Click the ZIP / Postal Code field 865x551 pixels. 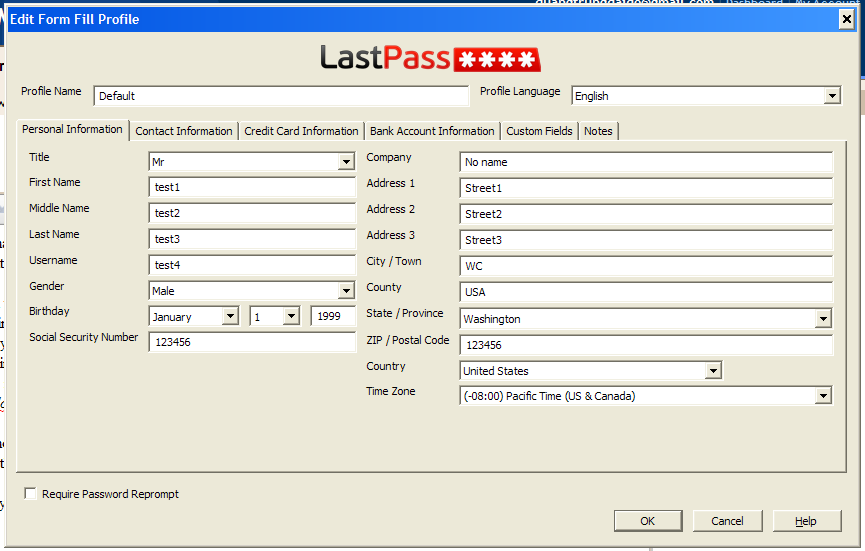(x=645, y=345)
